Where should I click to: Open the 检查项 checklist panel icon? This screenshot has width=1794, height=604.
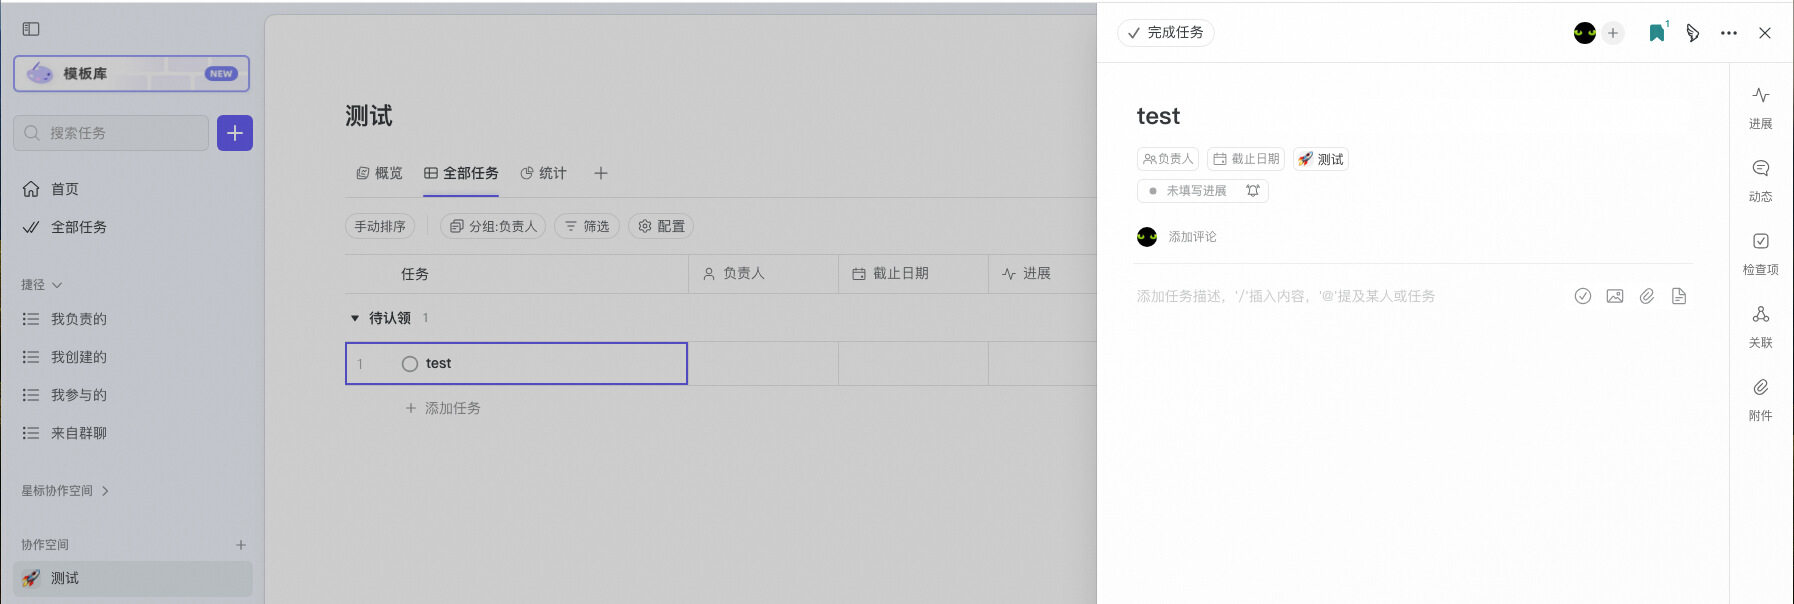pyautogui.click(x=1760, y=242)
